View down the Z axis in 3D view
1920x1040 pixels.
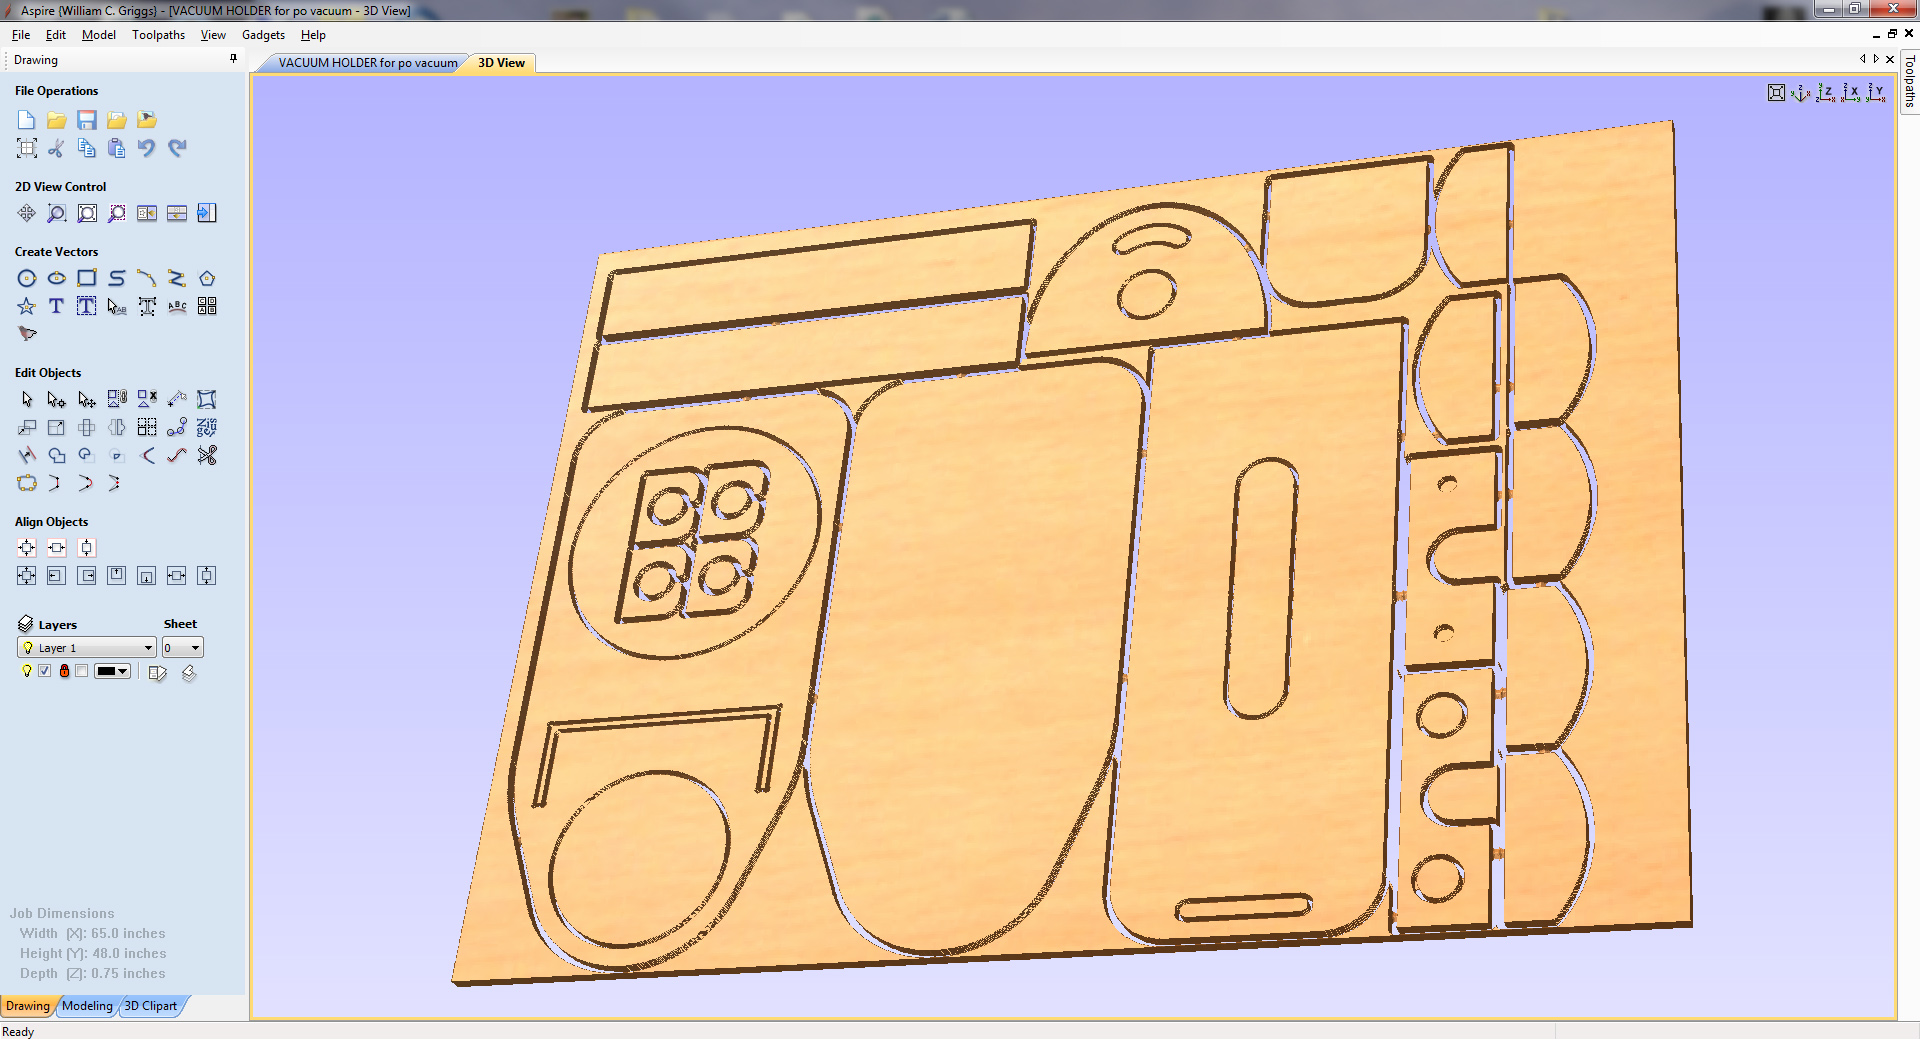pyautogui.click(x=1826, y=93)
